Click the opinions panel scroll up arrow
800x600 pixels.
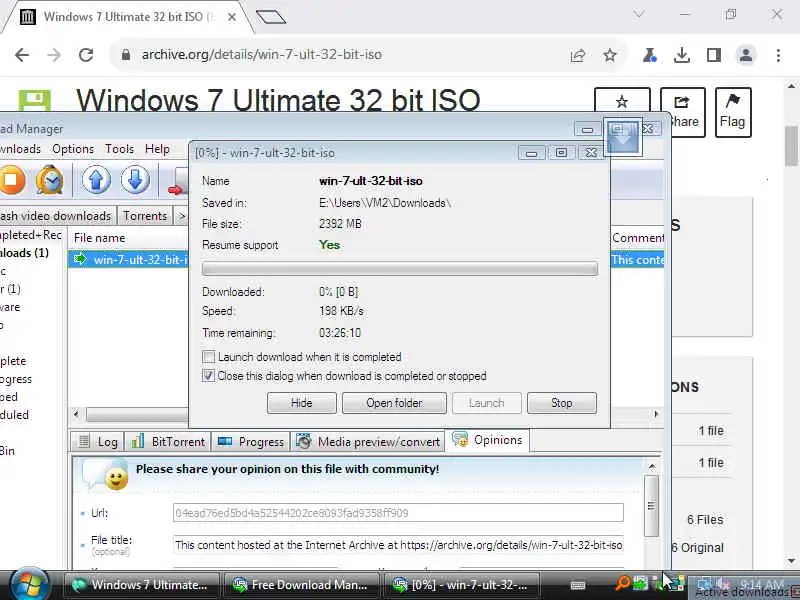pos(652,467)
